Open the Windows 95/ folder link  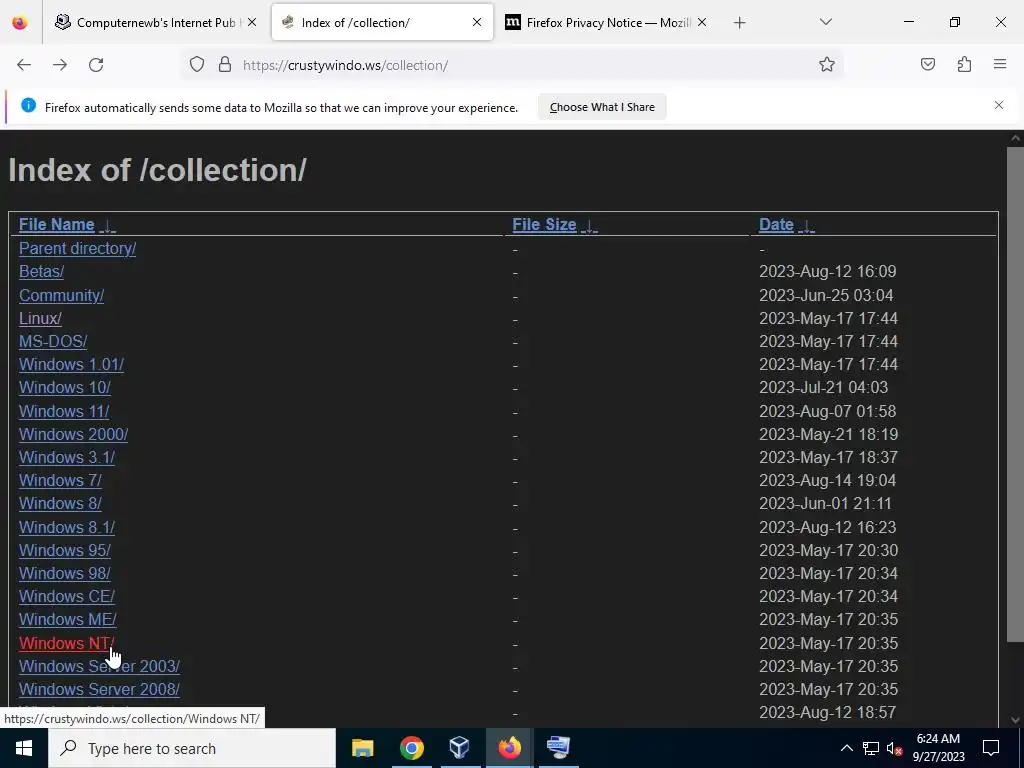(x=65, y=551)
